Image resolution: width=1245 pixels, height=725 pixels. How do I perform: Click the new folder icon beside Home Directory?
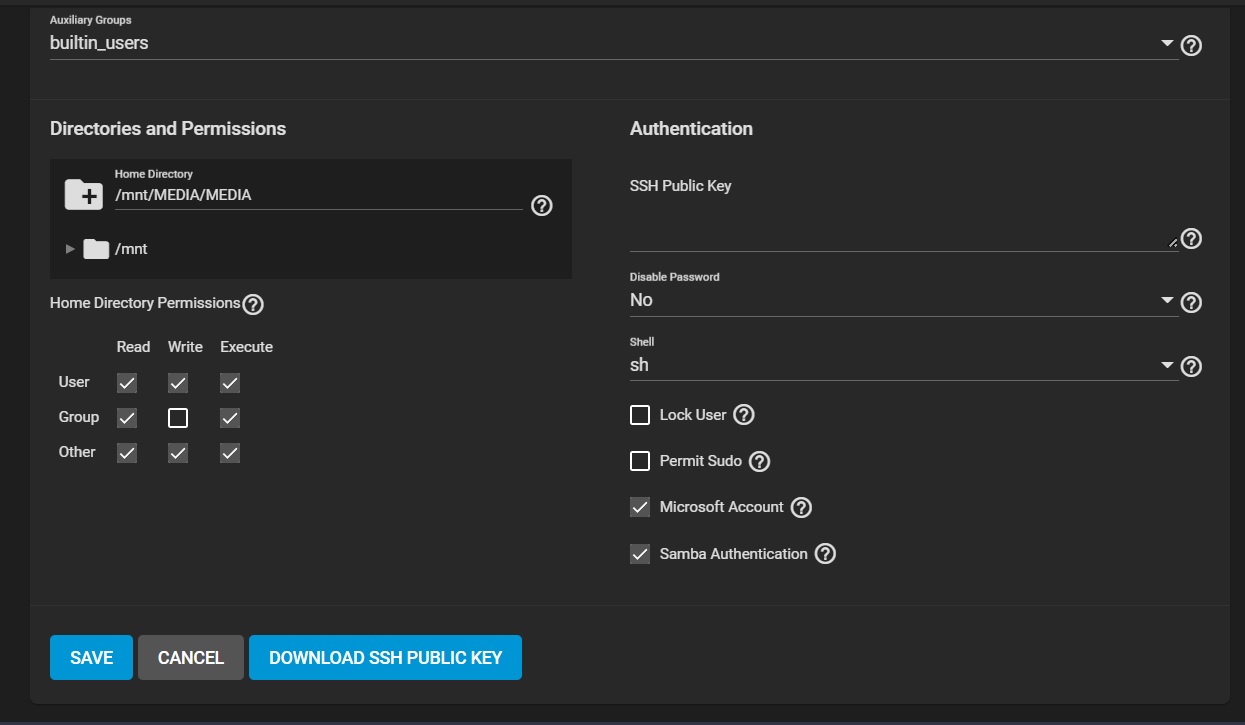tap(83, 195)
